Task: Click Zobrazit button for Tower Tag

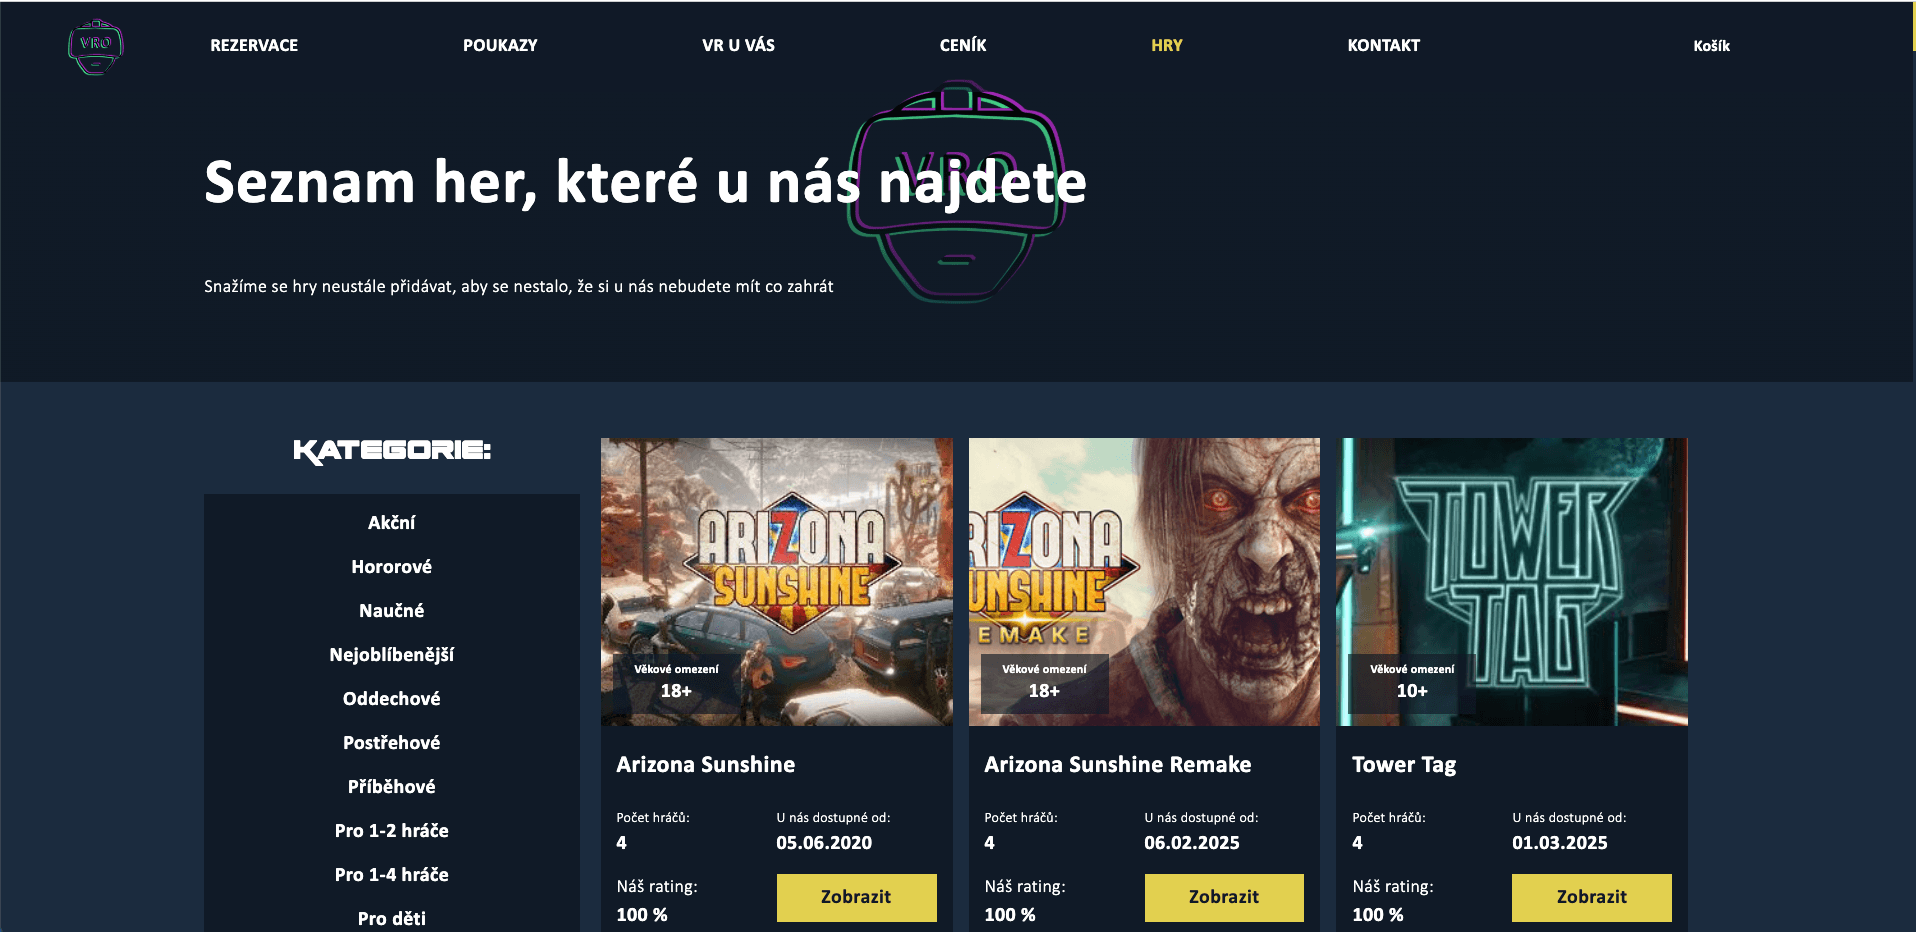Action: [x=1592, y=897]
